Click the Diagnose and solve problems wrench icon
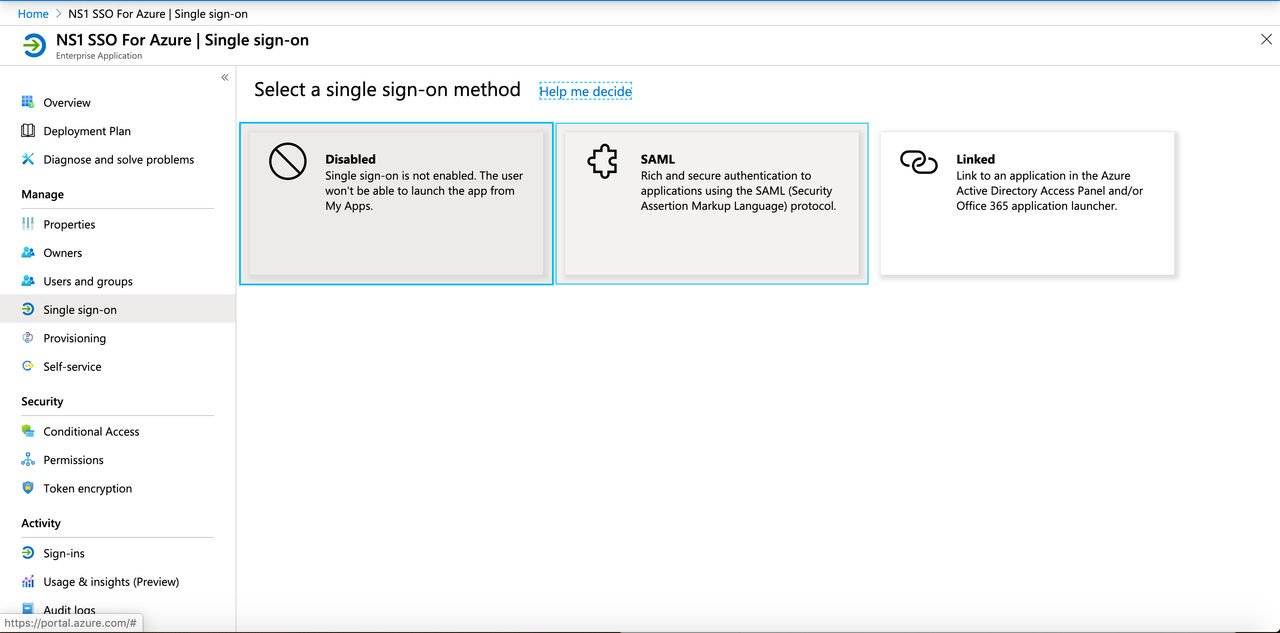1280x633 pixels. tap(28, 159)
